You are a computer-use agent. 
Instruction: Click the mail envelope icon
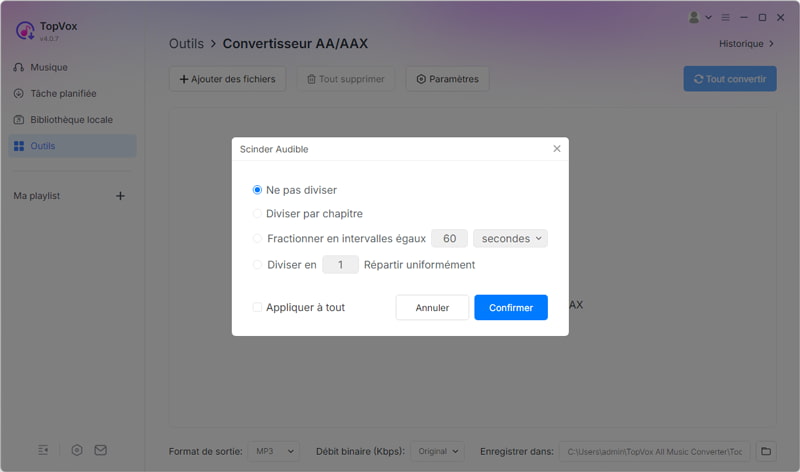101,450
